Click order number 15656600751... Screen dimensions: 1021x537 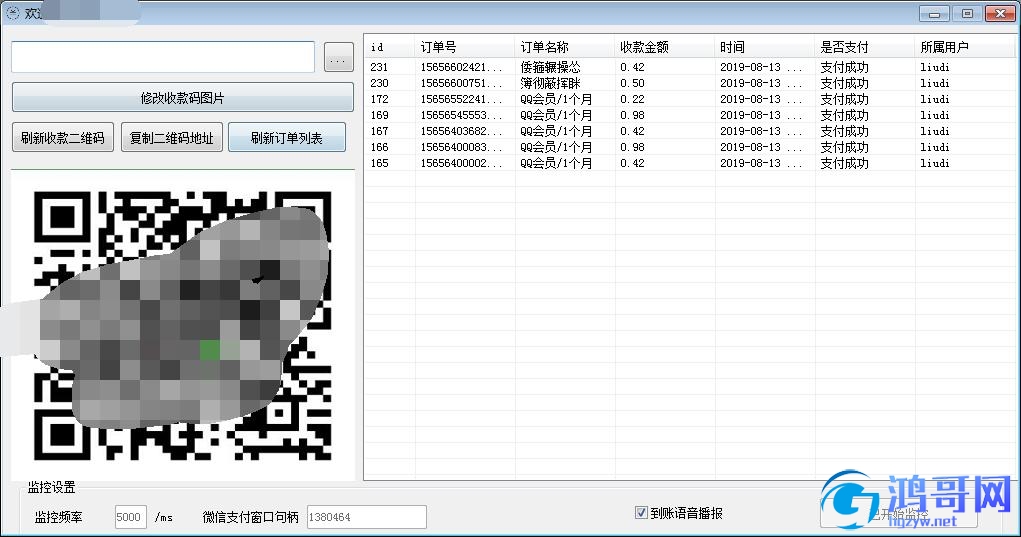coord(461,83)
